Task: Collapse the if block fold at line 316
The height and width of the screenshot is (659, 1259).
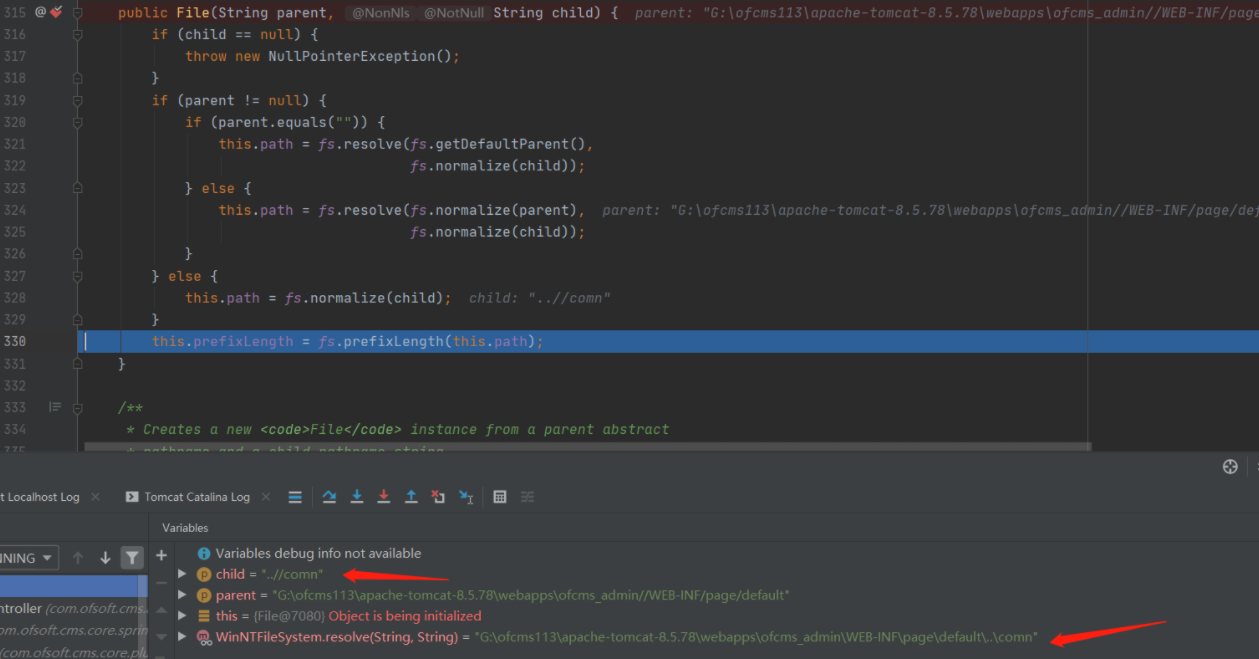Action: (x=78, y=34)
